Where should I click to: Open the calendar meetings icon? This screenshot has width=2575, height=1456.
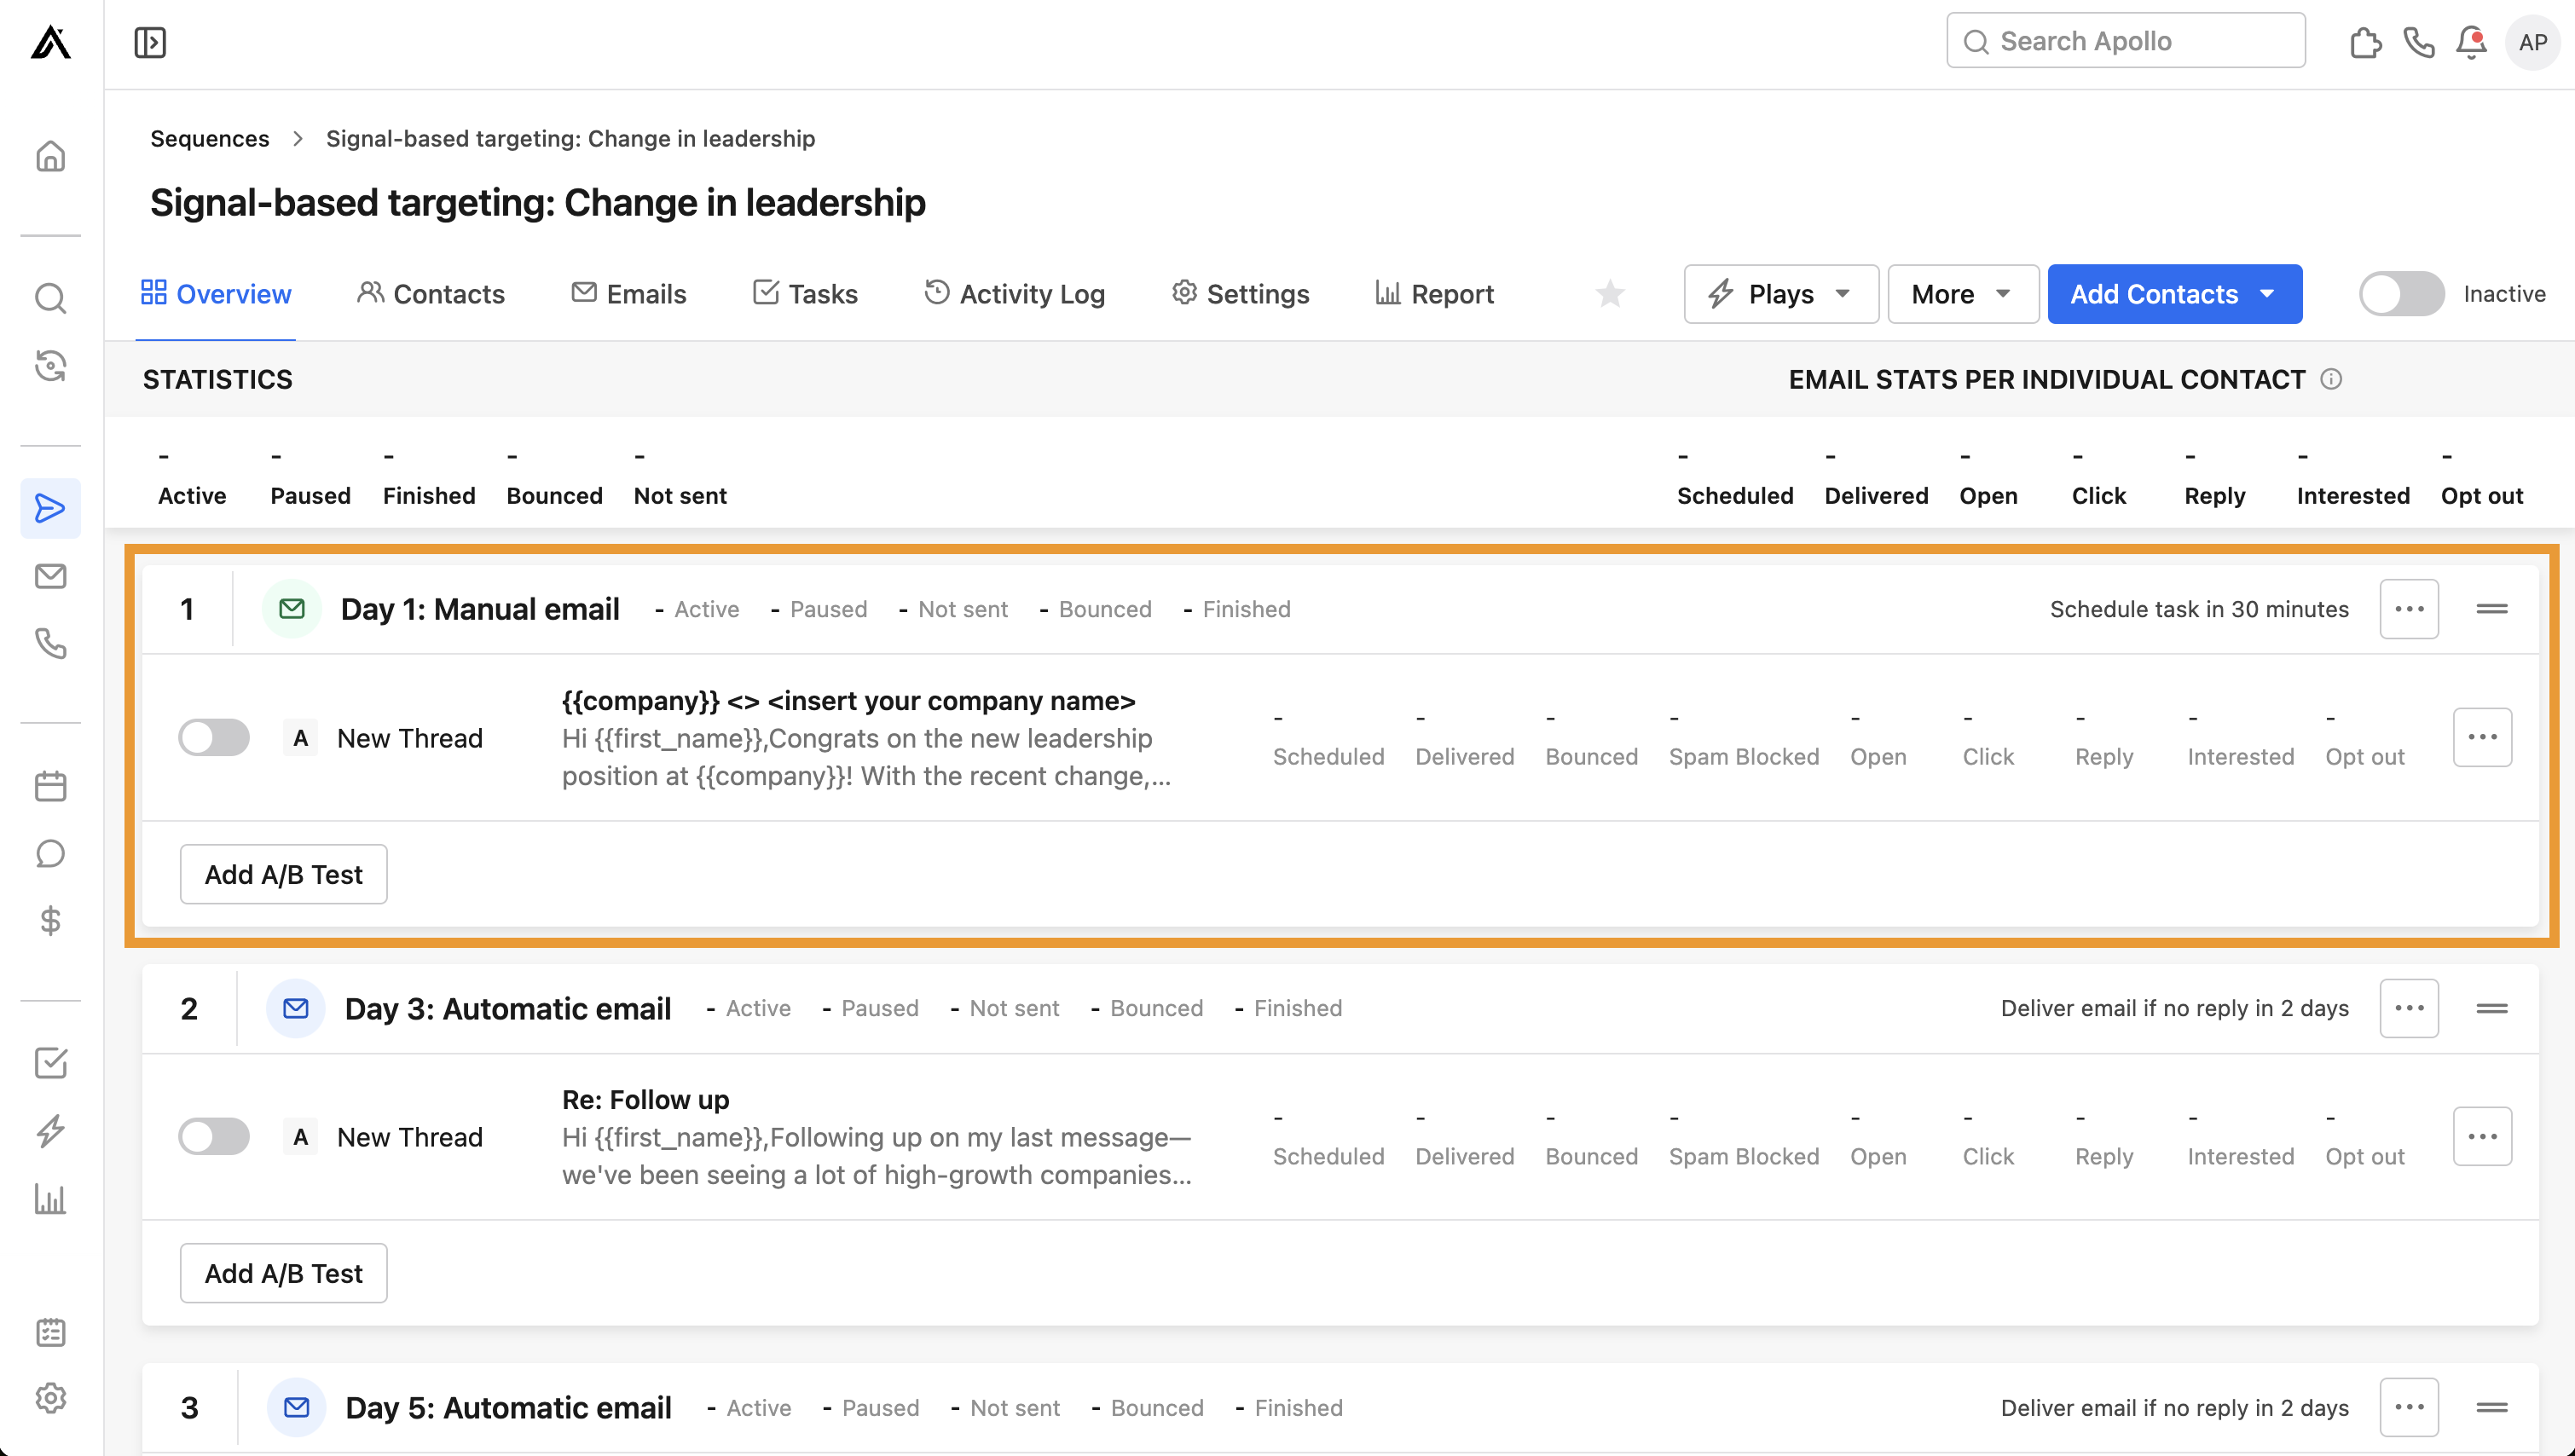[x=50, y=785]
